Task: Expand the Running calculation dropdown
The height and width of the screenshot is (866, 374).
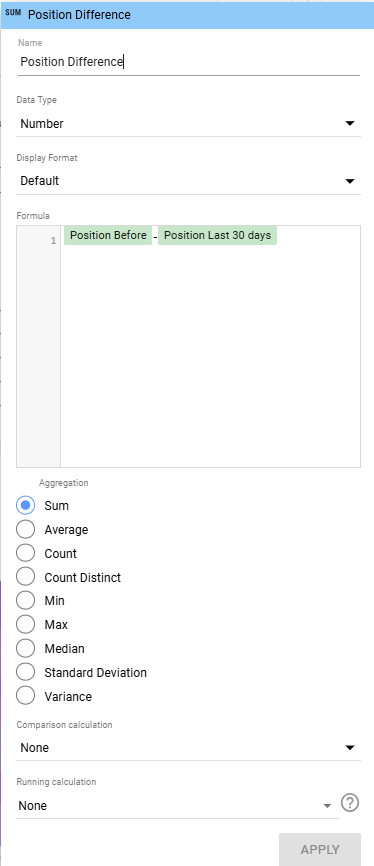Action: 177,806
